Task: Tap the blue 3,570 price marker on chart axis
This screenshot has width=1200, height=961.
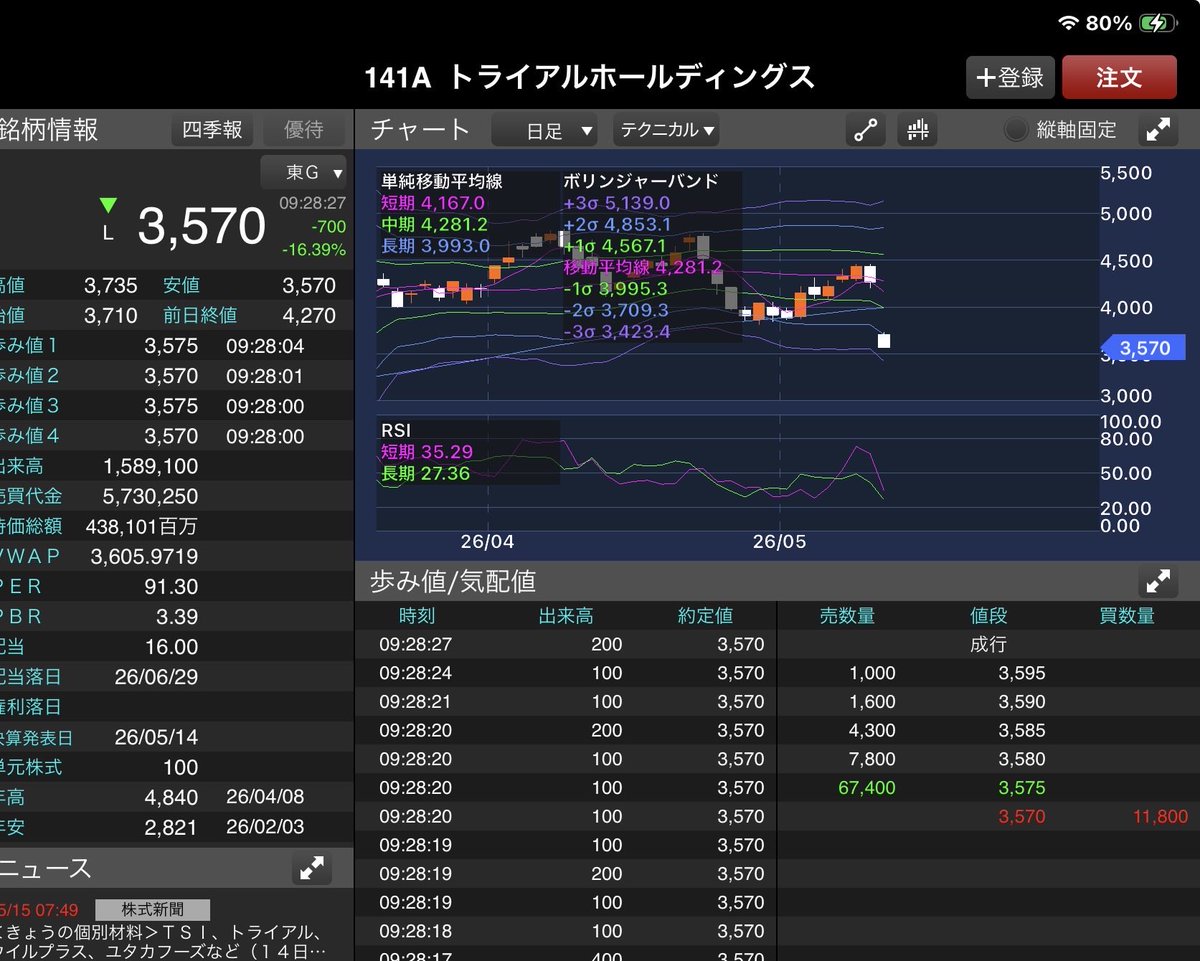Action: (x=1143, y=348)
